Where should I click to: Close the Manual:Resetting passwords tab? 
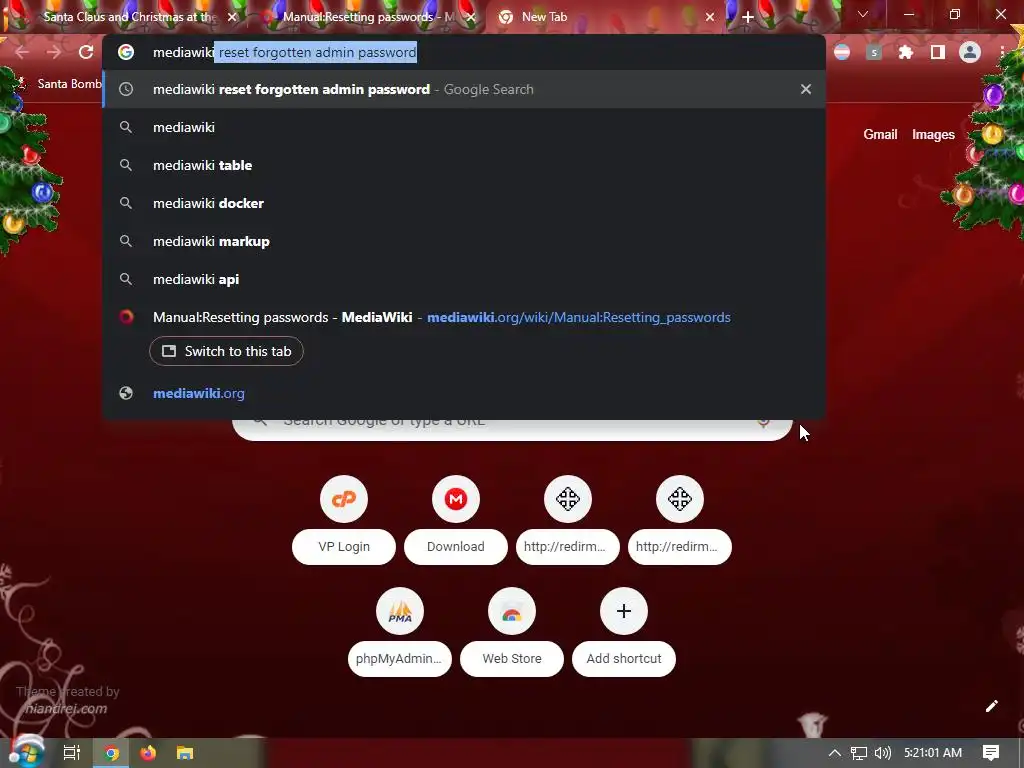471,17
